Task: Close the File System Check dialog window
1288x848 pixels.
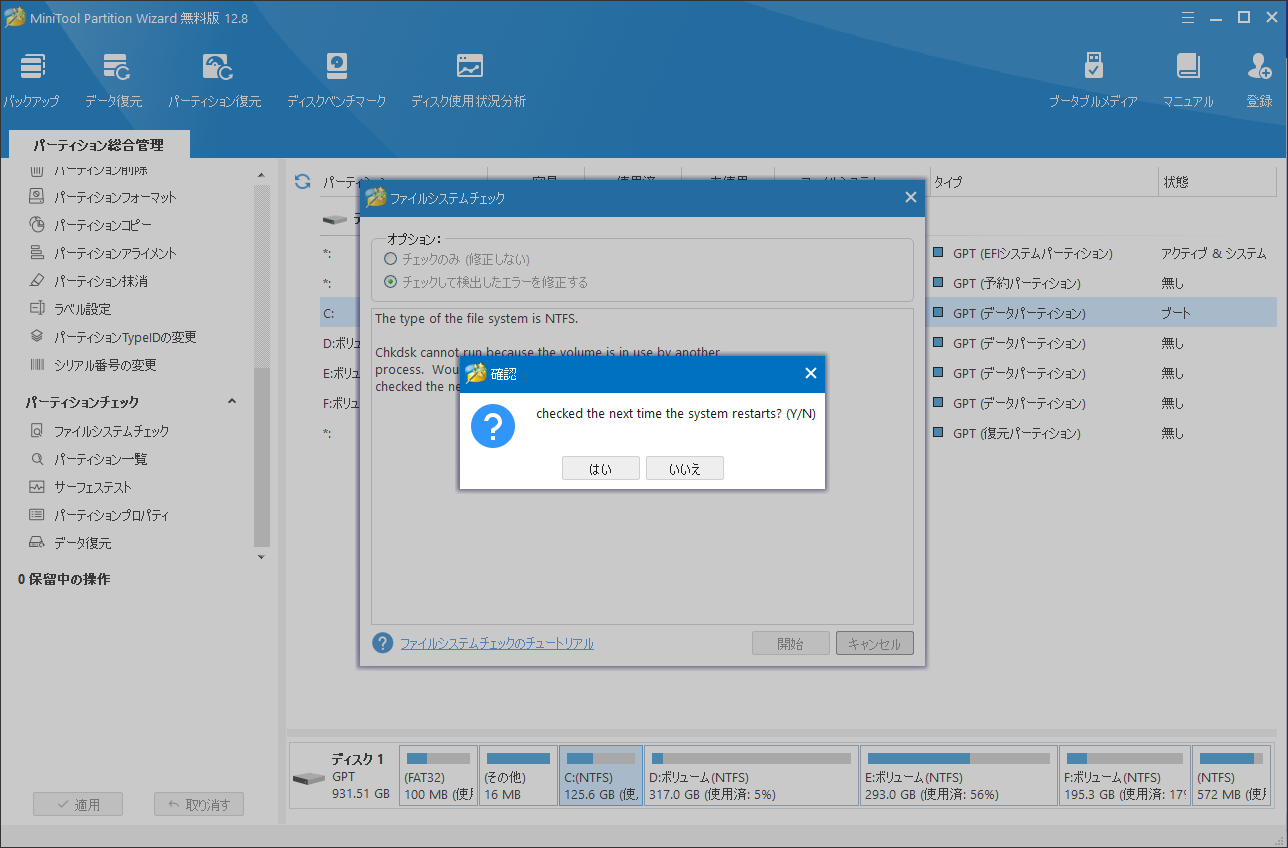Action: pos(910,197)
